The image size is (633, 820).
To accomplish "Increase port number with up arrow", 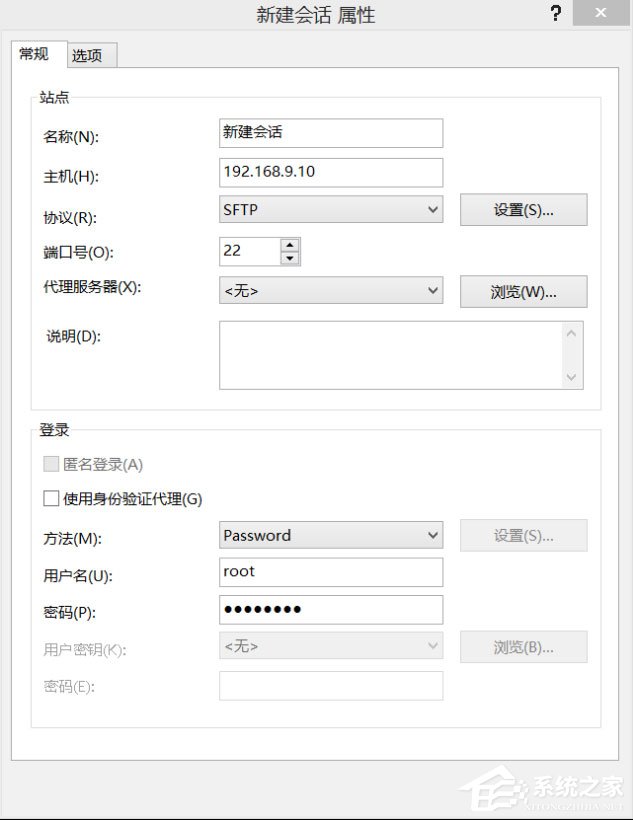I will pos(290,244).
